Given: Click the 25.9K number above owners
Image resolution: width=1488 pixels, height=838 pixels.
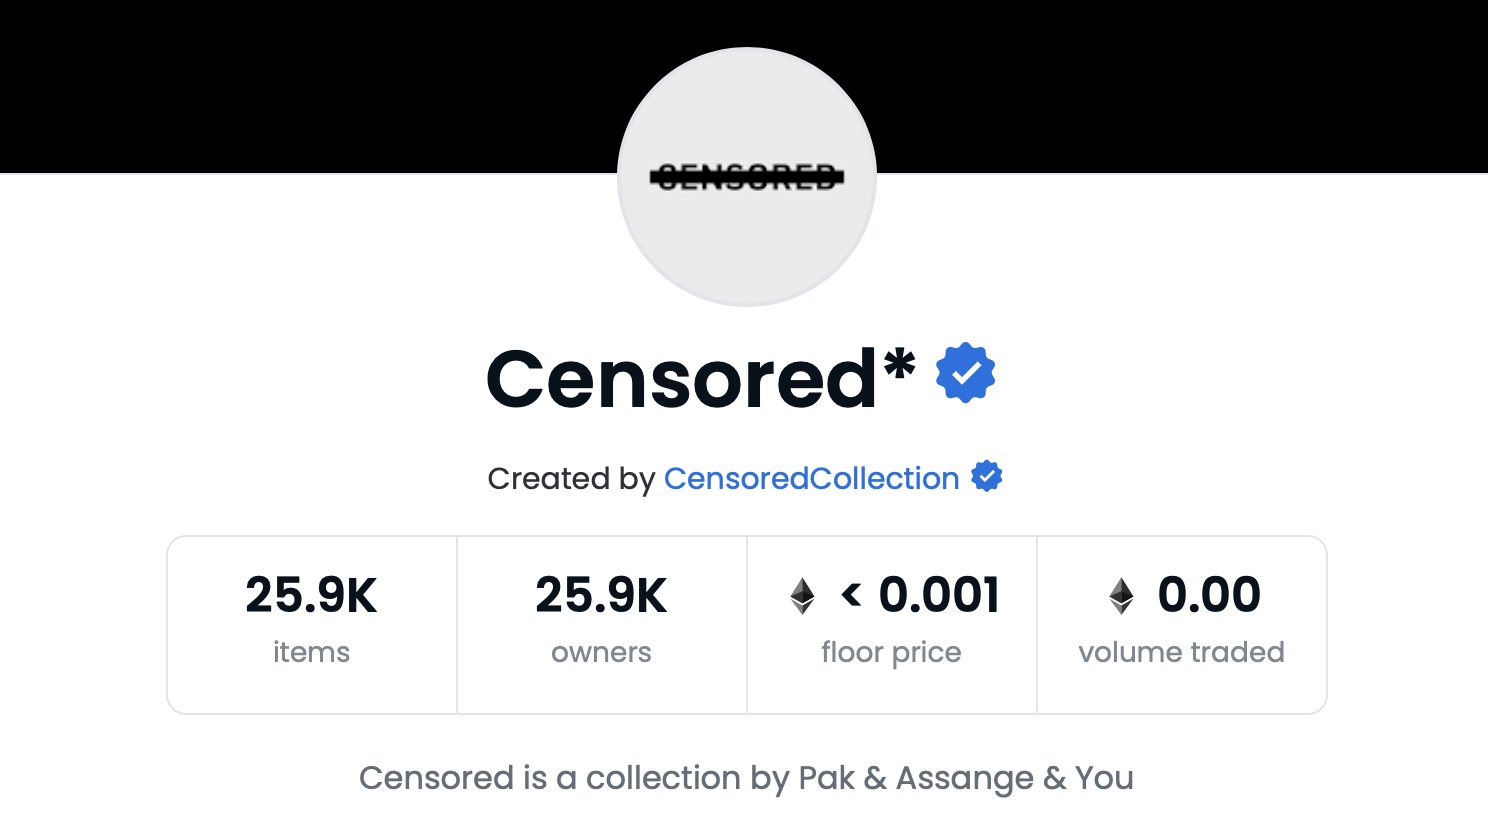Looking at the screenshot, I should 601,596.
